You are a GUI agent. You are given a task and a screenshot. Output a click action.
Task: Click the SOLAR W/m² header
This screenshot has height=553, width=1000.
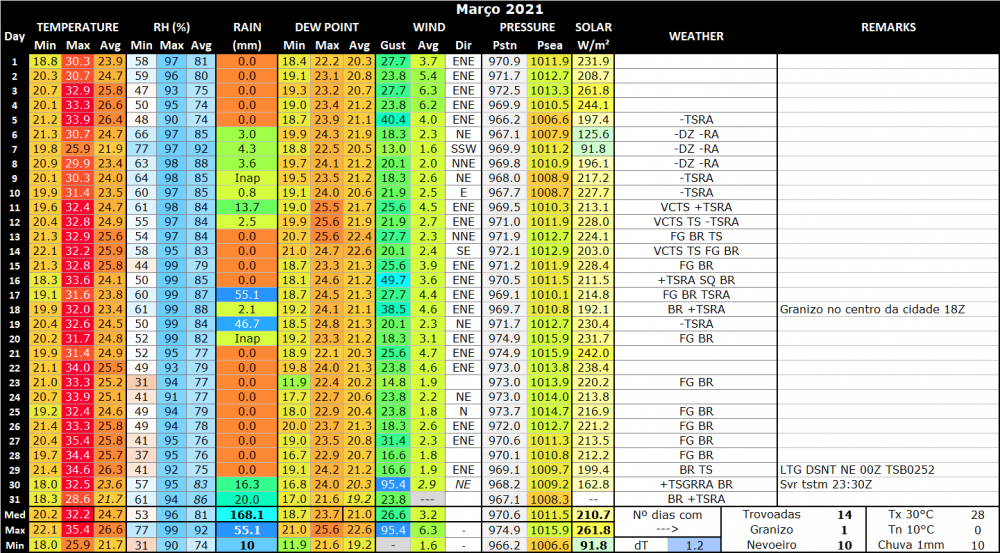pyautogui.click(x=593, y=36)
